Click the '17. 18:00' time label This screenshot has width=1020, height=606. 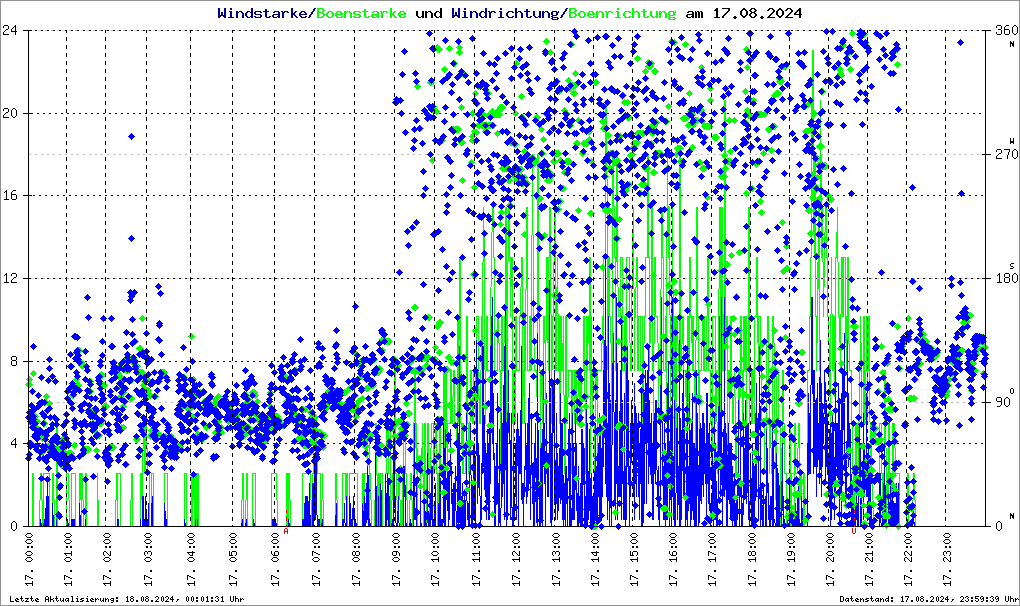pos(753,559)
